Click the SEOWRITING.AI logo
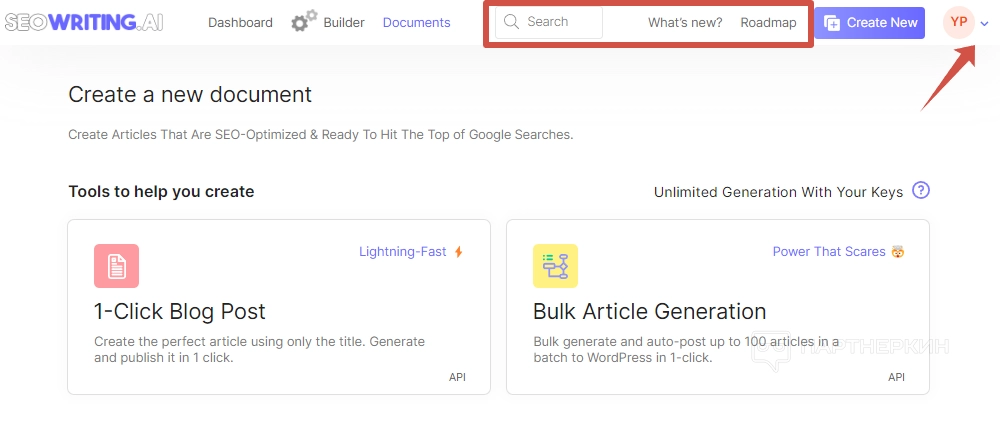1000x424 pixels. pyautogui.click(x=83, y=22)
